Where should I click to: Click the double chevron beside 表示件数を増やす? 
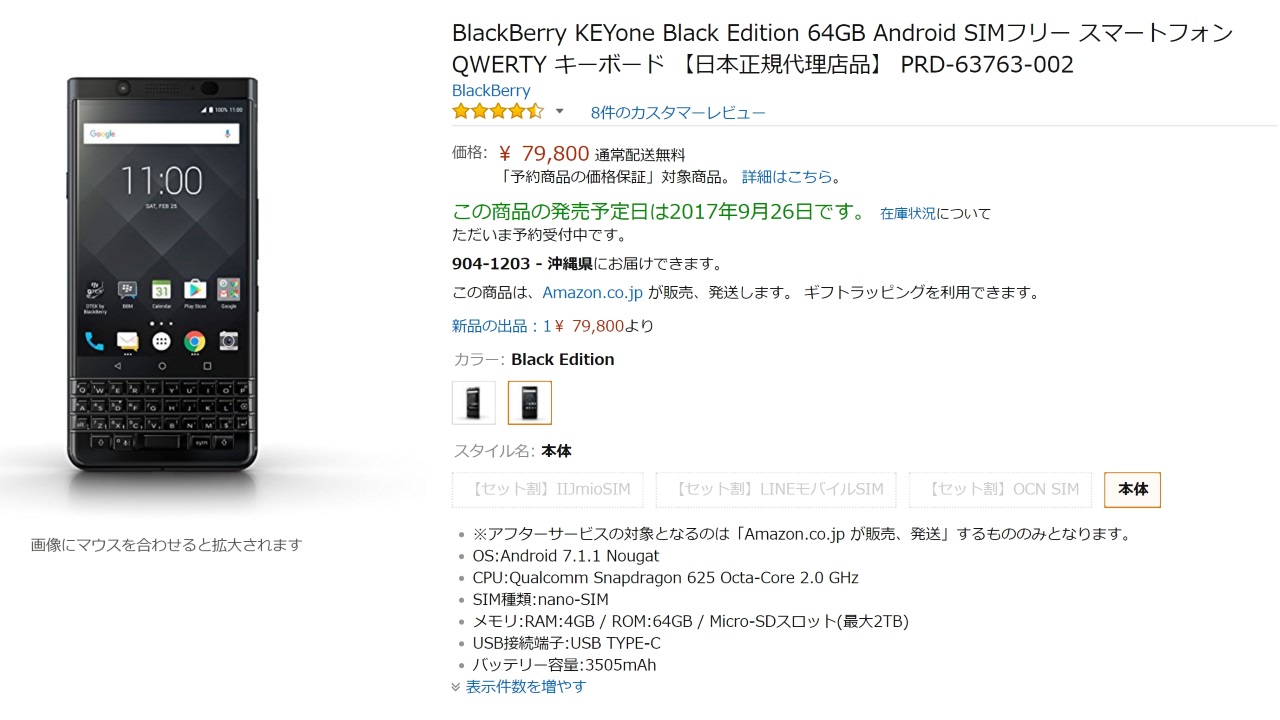click(456, 687)
